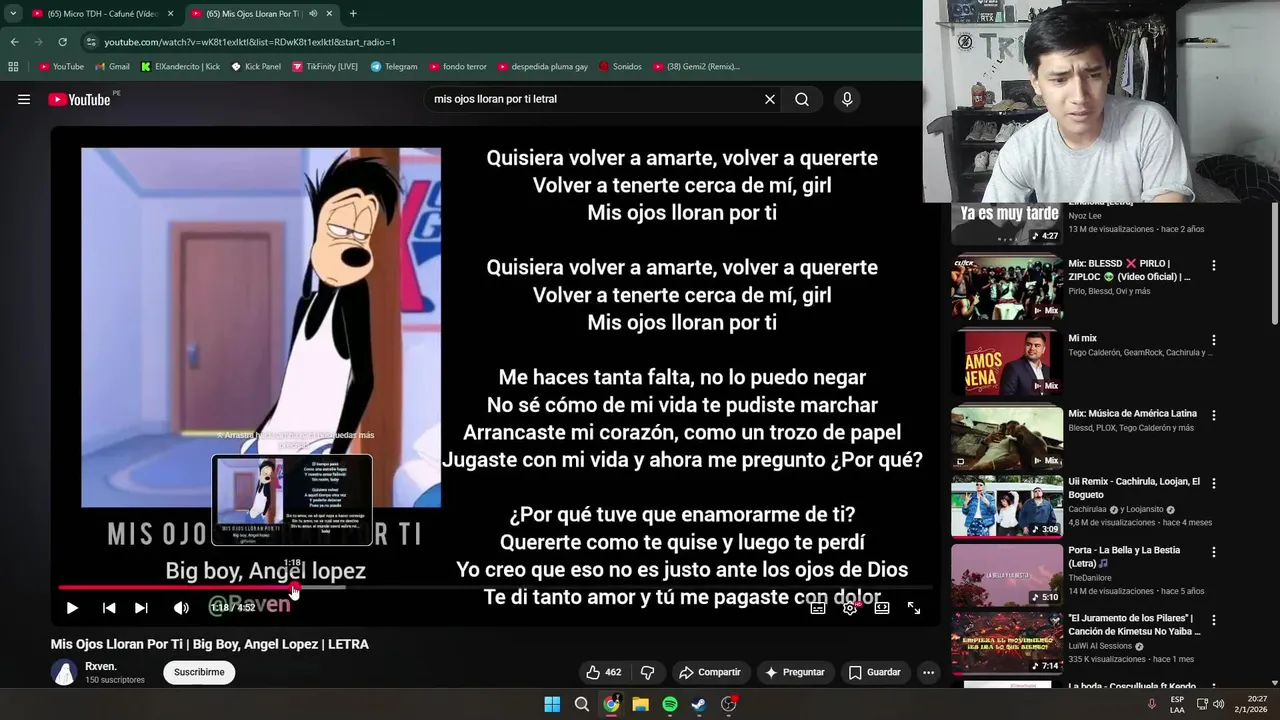Open Porta - La Bella y La Bestia thumbnail
The image size is (1280, 720).
(x=1007, y=575)
